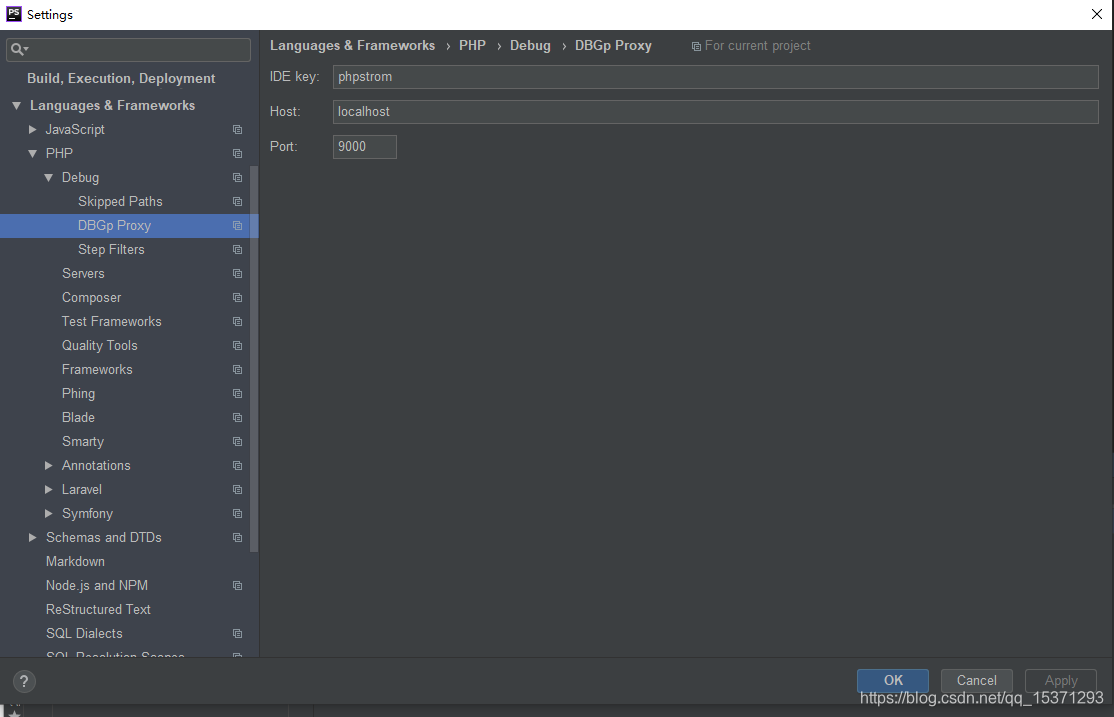The image size is (1114, 717).
Task: Click the search magnifier icon in settings search
Action: point(15,48)
